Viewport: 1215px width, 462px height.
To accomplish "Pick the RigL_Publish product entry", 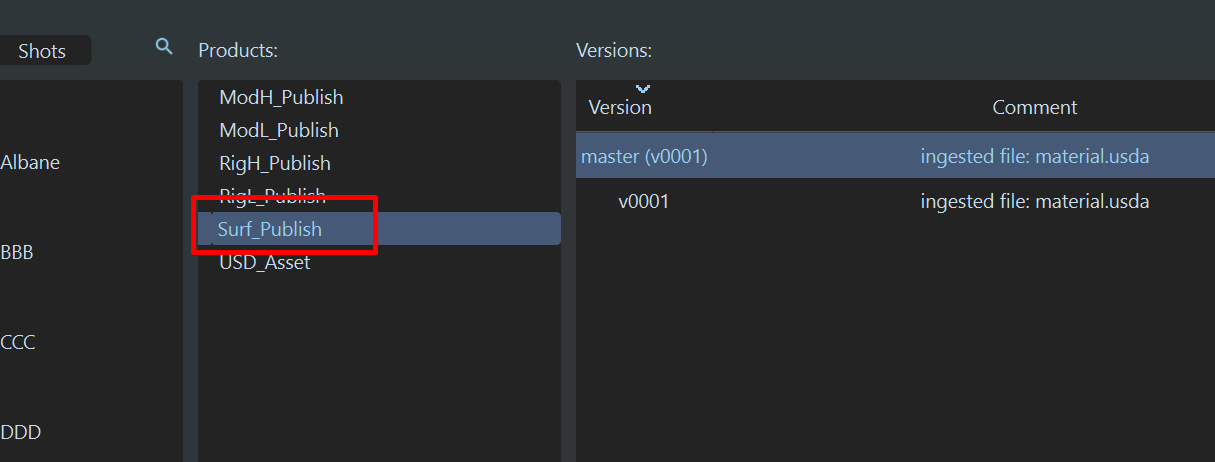I will click(x=273, y=195).
